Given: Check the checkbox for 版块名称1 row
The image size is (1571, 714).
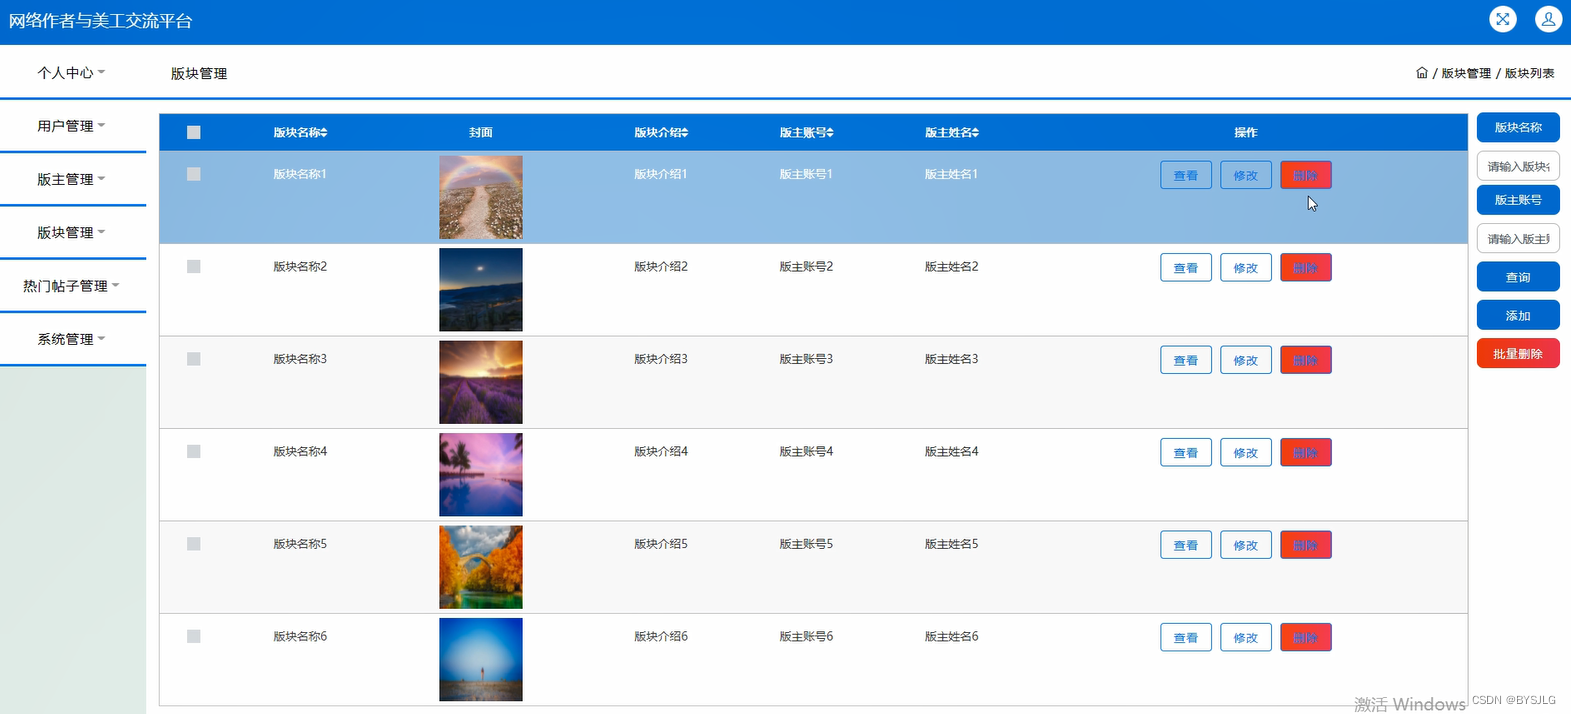Looking at the screenshot, I should [x=194, y=174].
